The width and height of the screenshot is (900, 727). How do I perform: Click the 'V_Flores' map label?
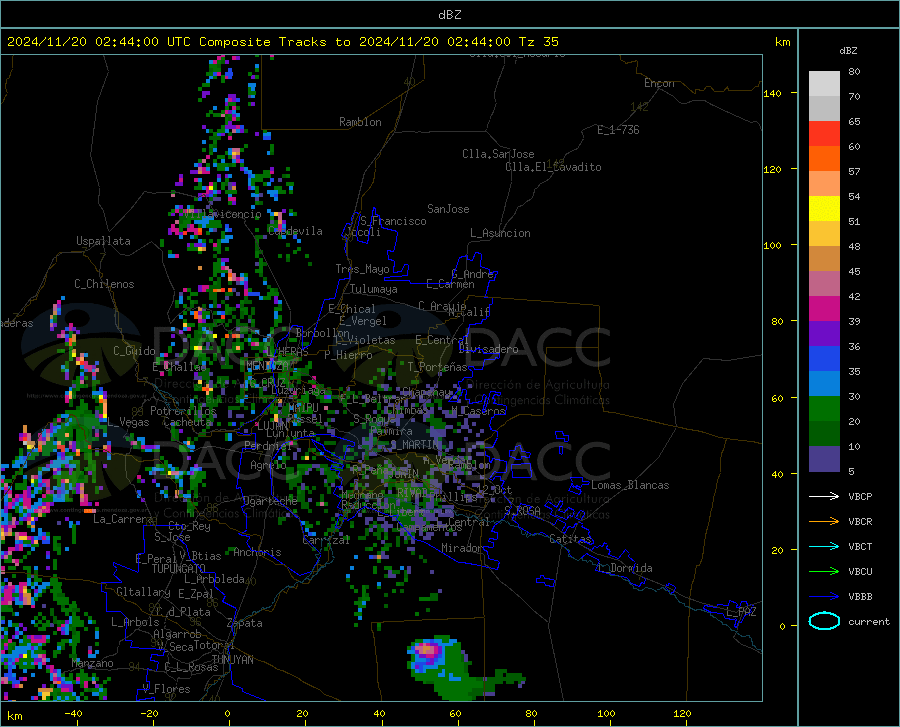coord(166,689)
